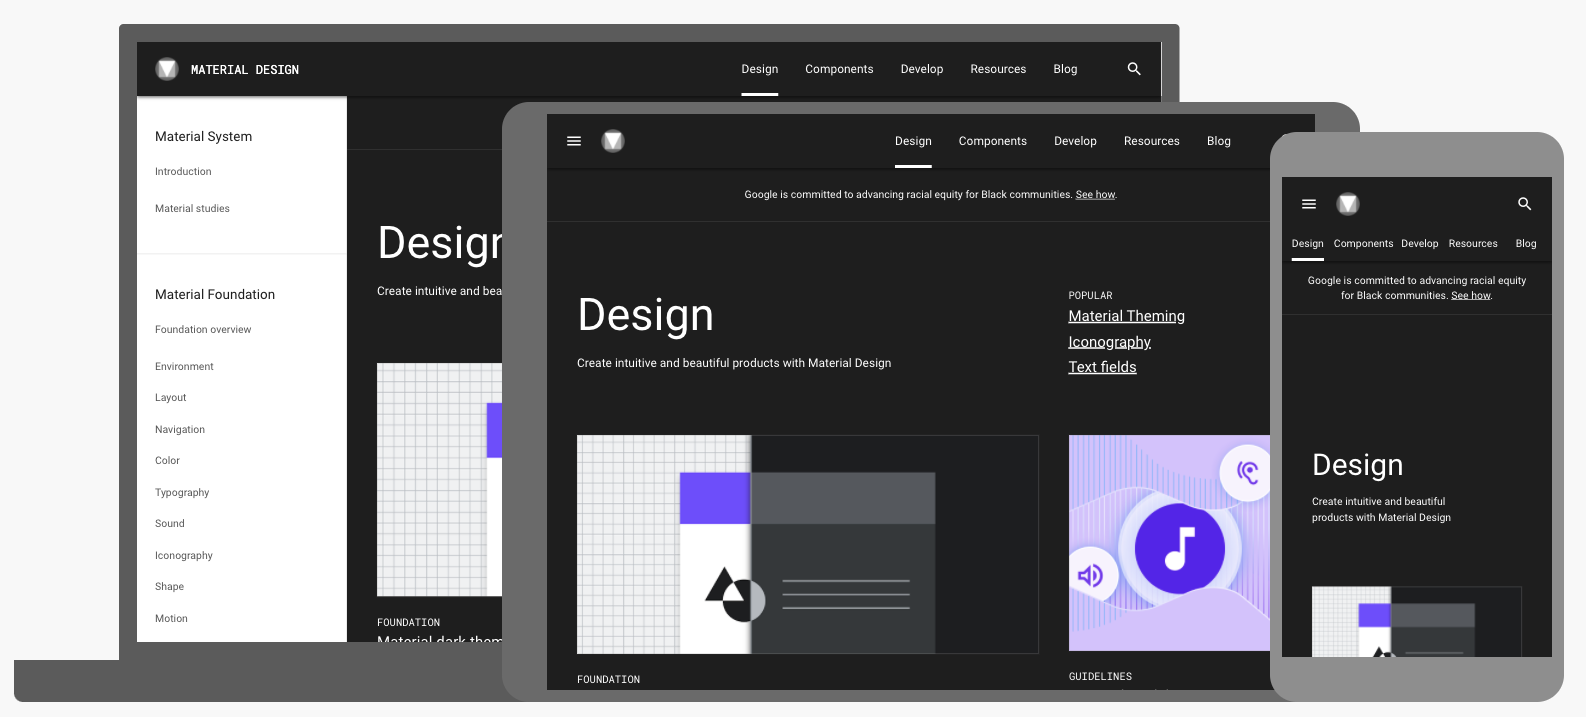The width and height of the screenshot is (1586, 717).
Task: Open the Resources tab on the tablet
Action: click(1152, 141)
